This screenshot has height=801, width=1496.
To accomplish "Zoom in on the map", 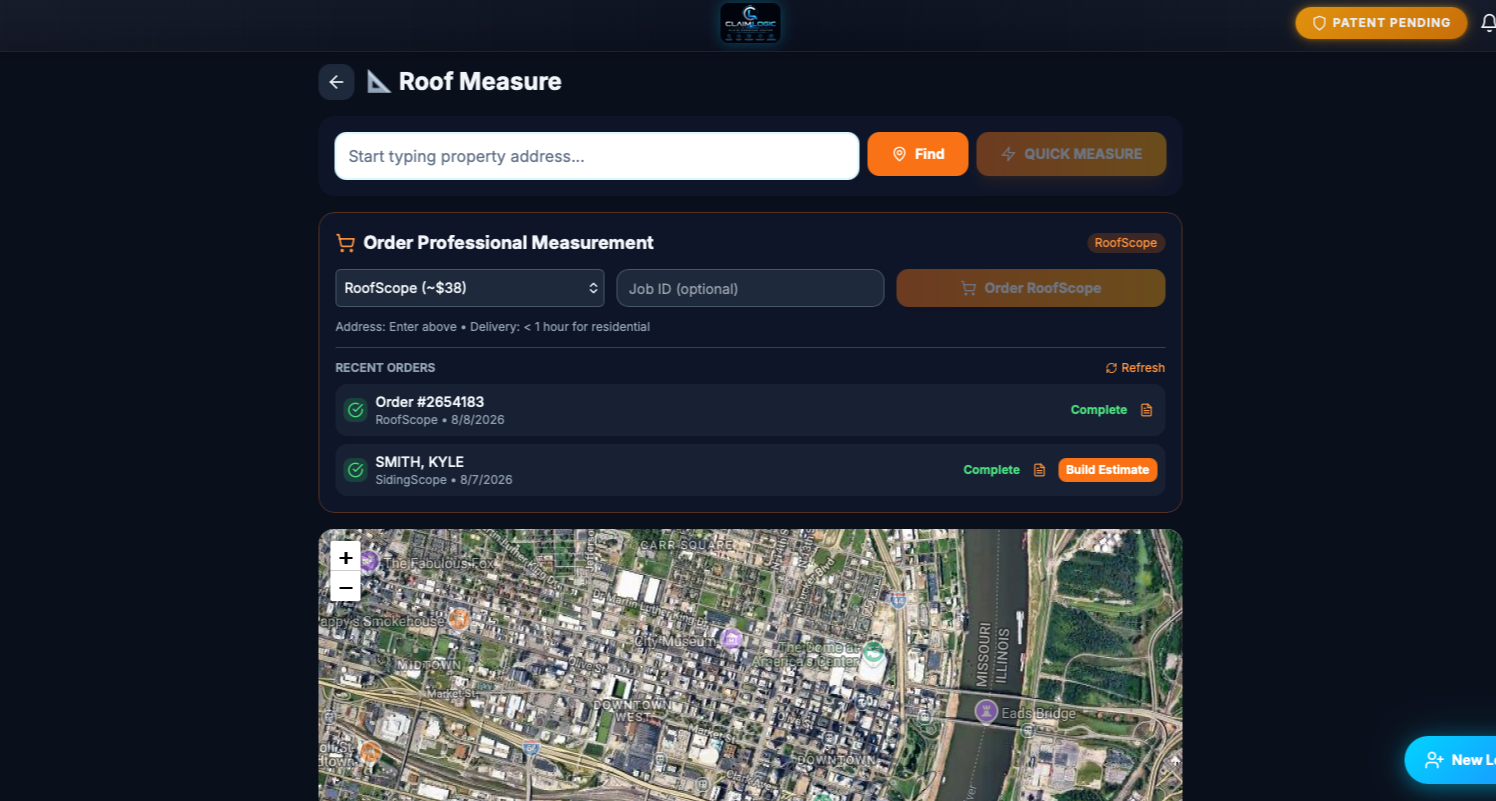I will pyautogui.click(x=346, y=557).
